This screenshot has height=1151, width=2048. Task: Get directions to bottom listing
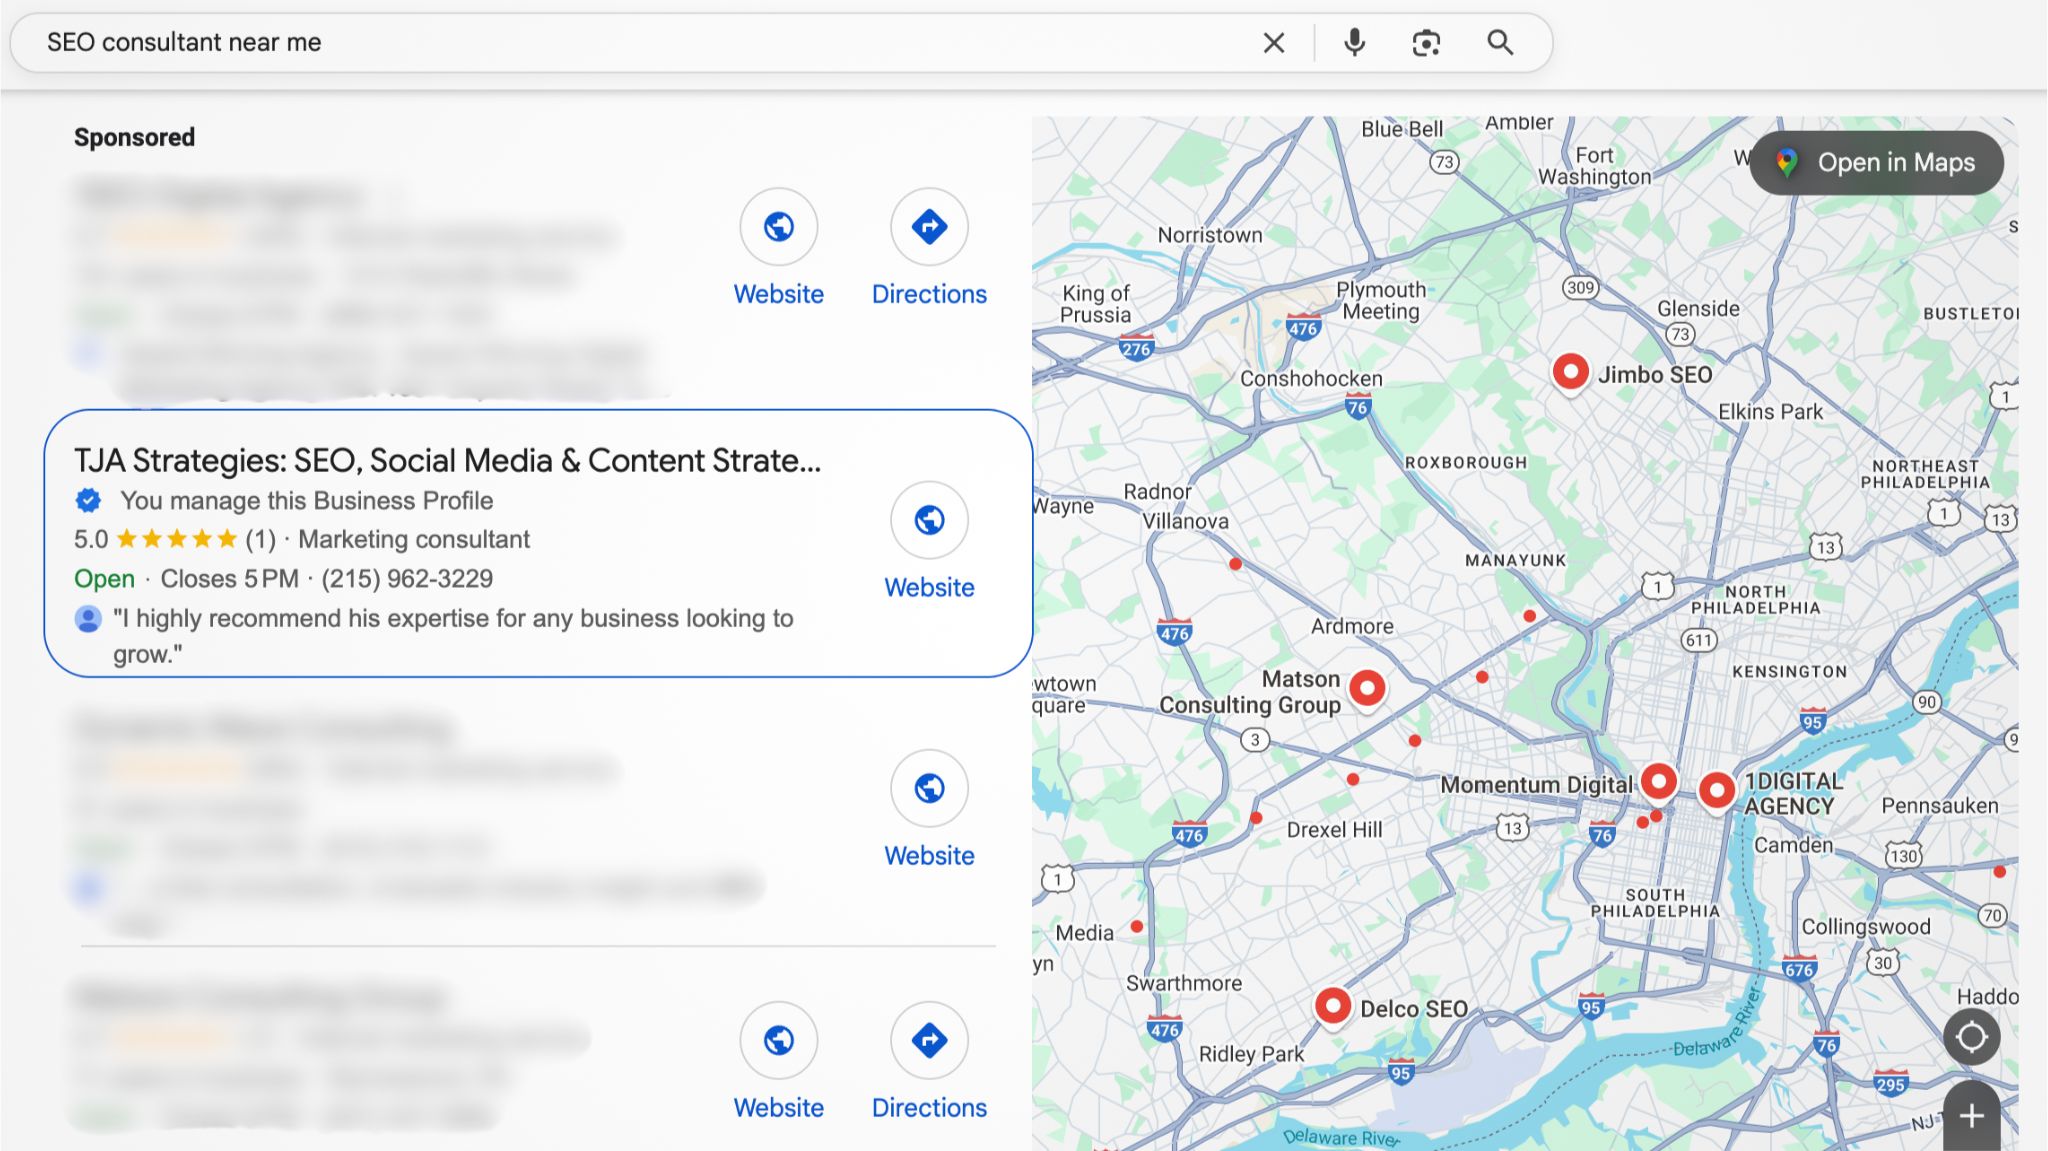coord(929,1041)
